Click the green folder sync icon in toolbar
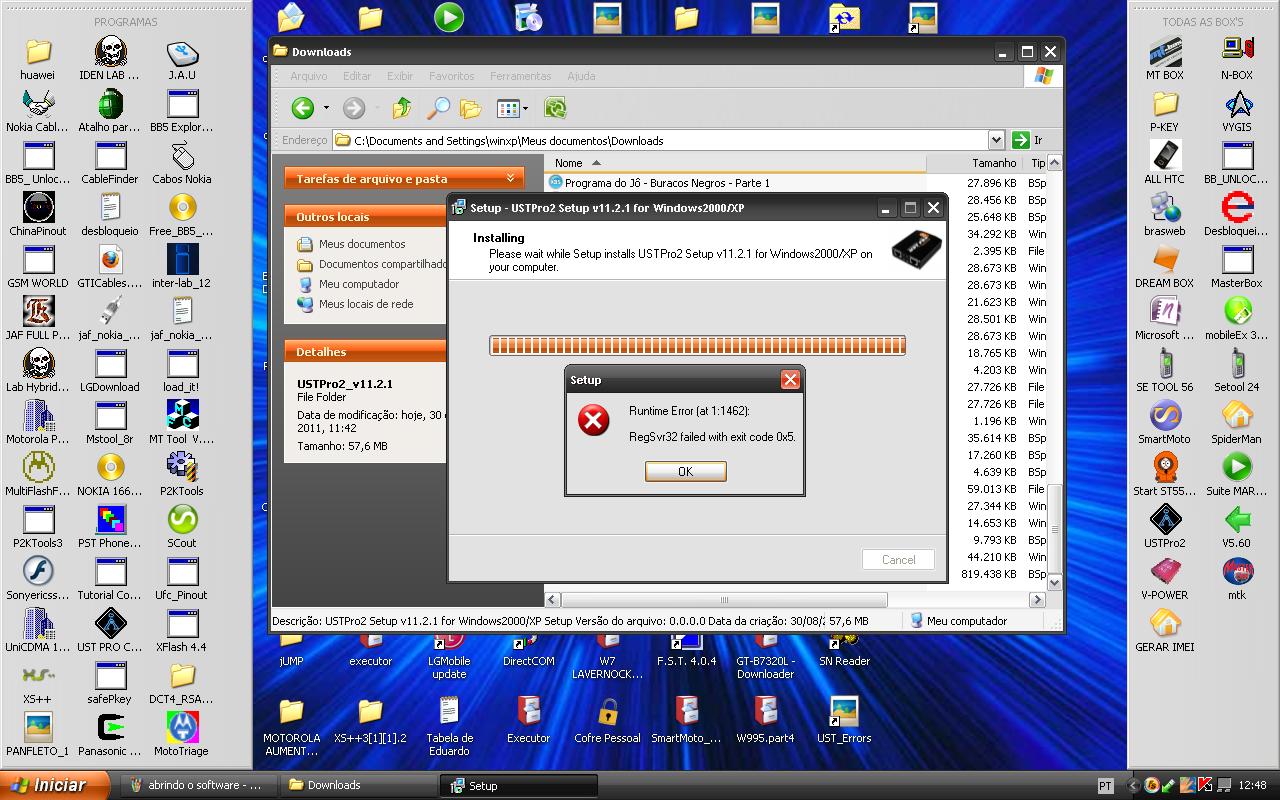1280x800 pixels. point(555,108)
